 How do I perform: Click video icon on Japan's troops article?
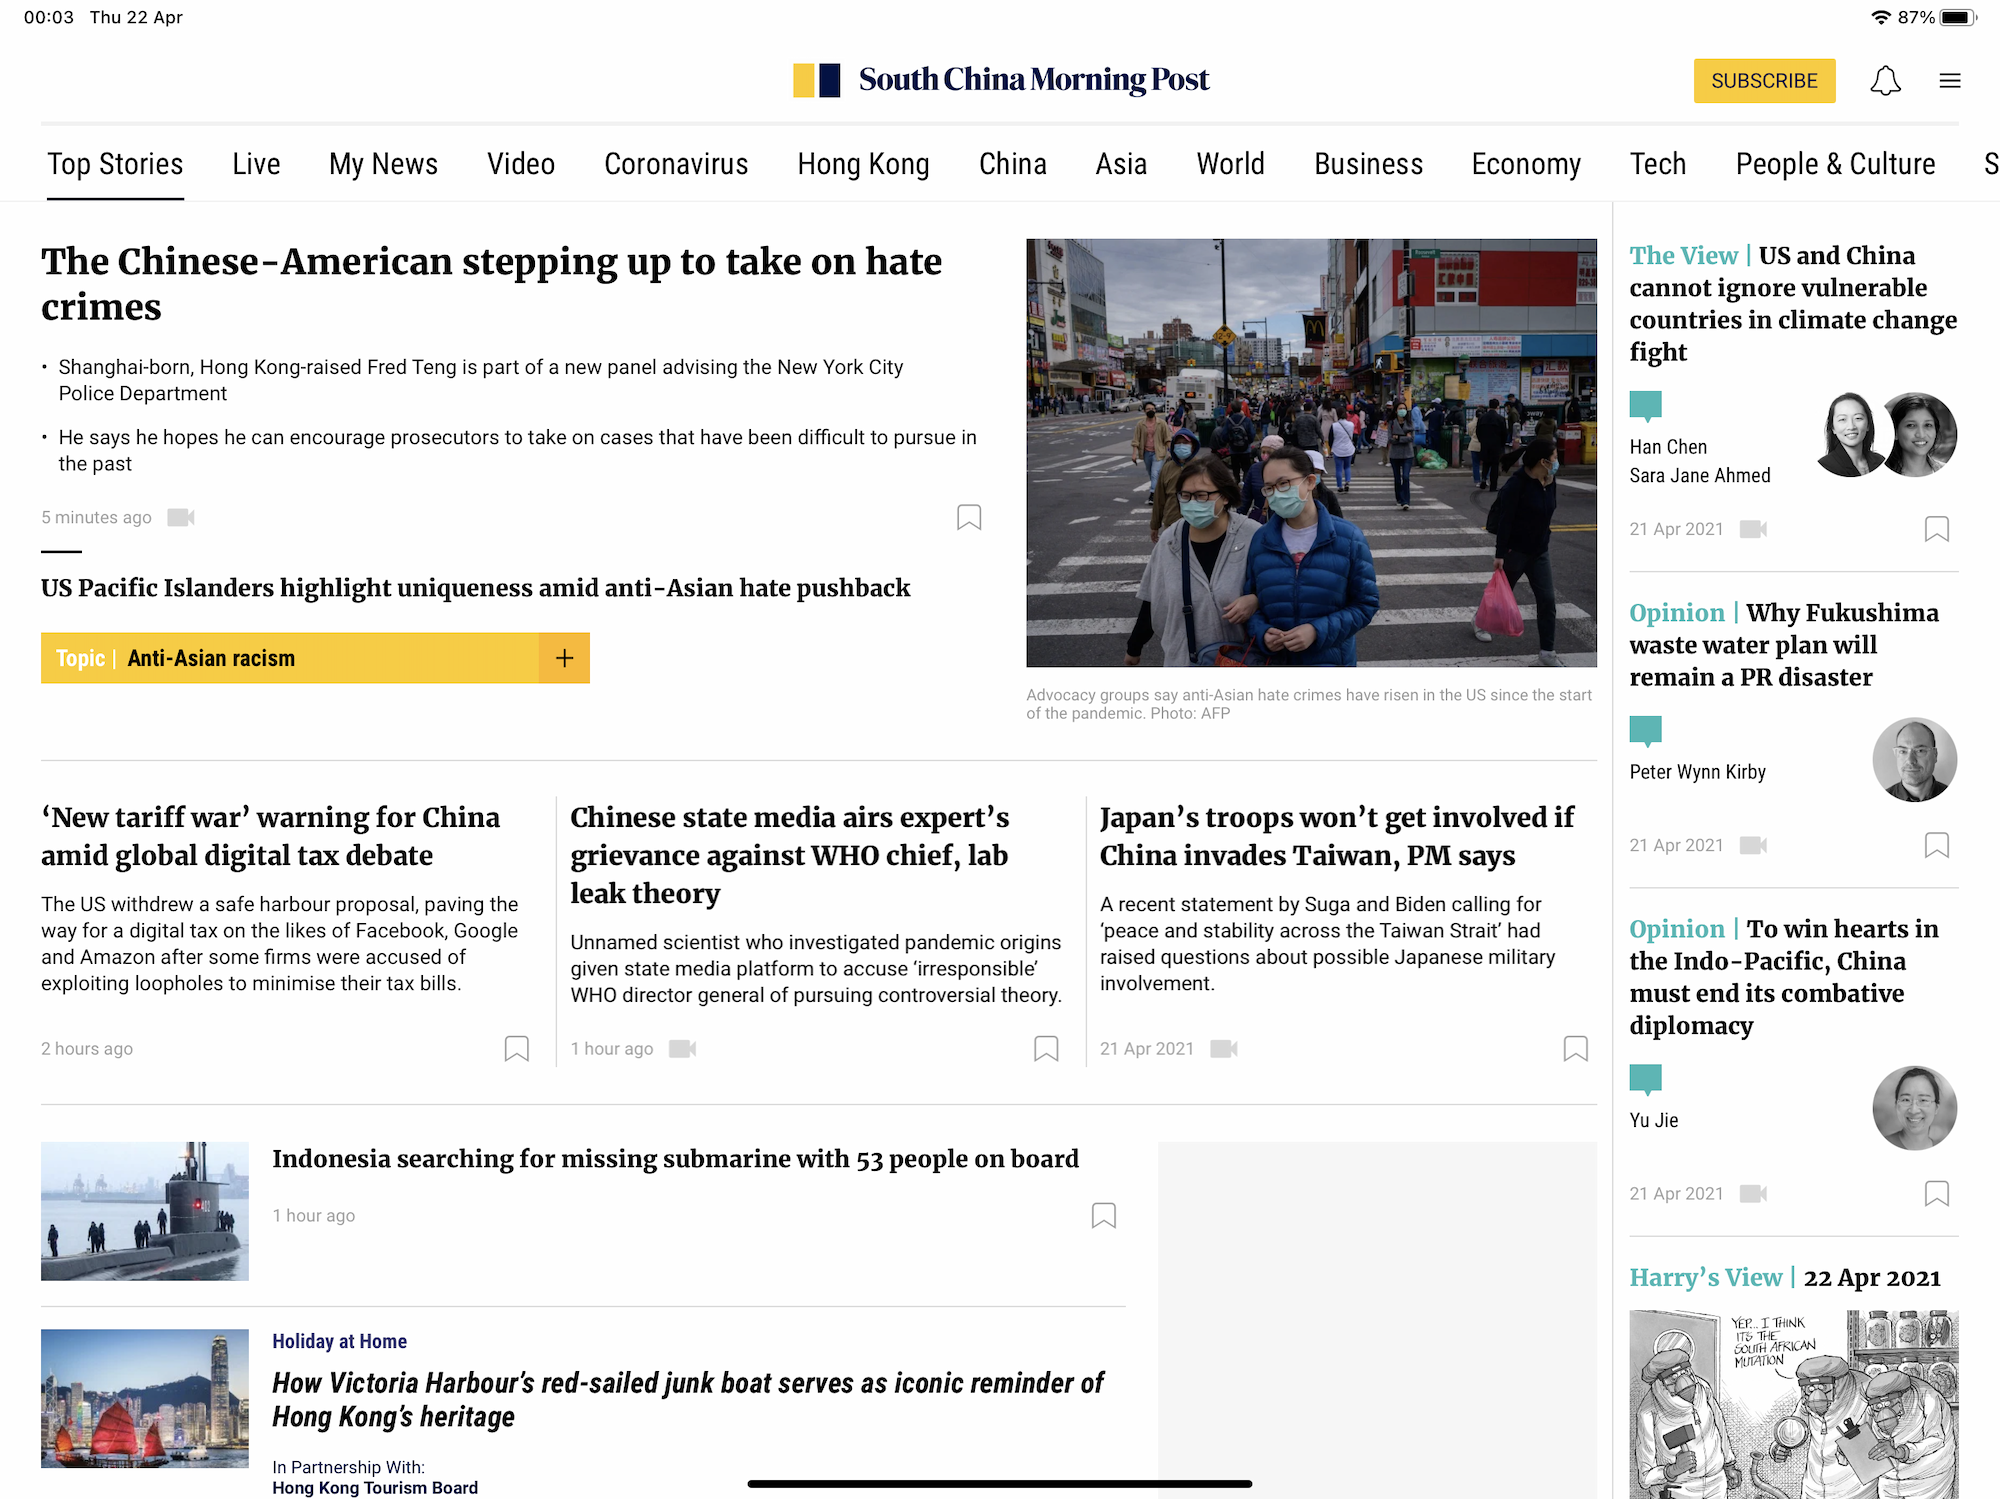click(1224, 1048)
